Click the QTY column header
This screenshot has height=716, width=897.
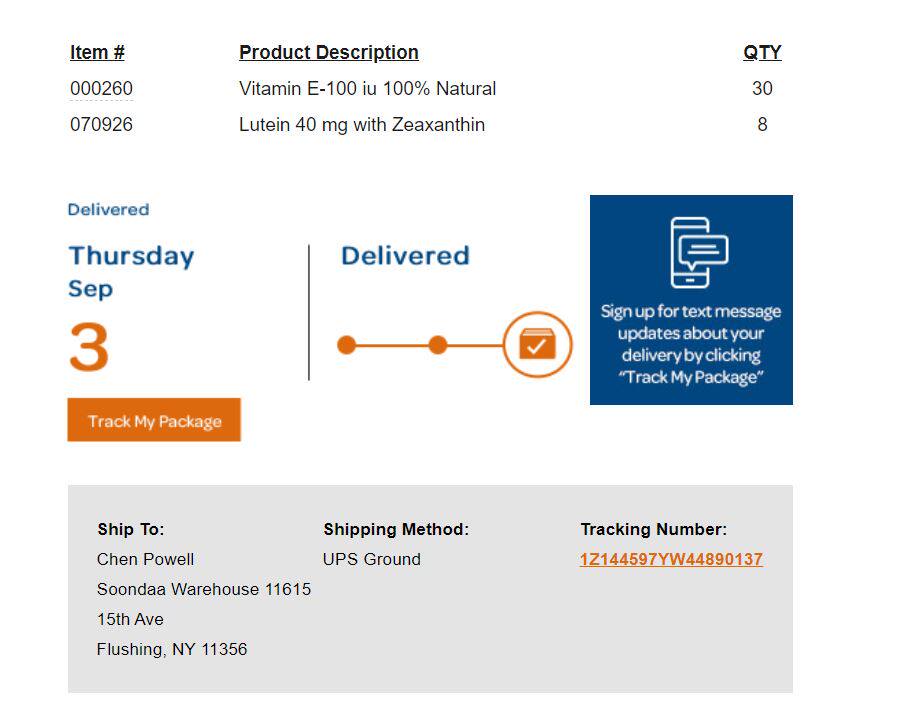coord(762,53)
